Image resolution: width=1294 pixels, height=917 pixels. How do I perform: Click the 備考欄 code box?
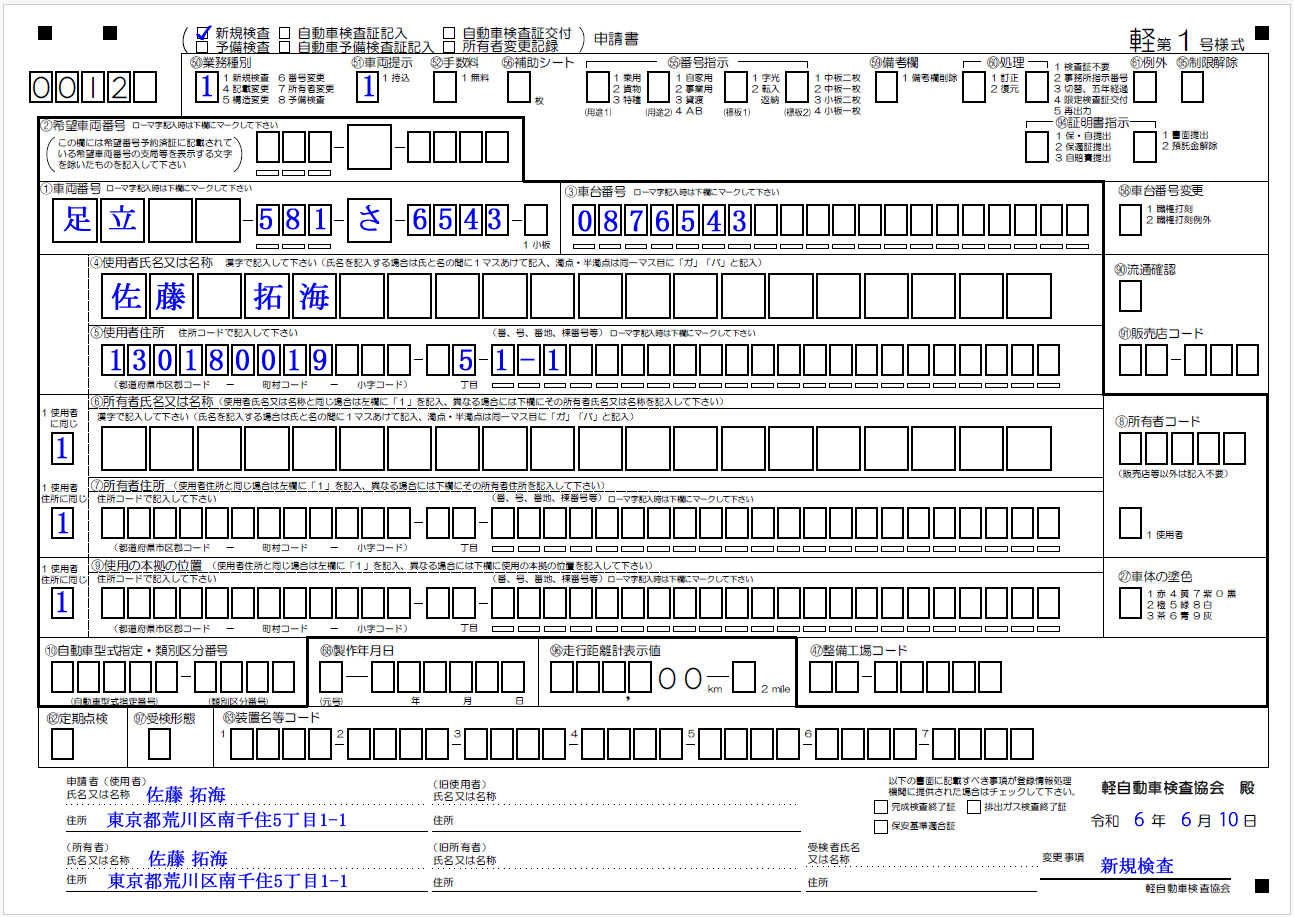click(886, 87)
